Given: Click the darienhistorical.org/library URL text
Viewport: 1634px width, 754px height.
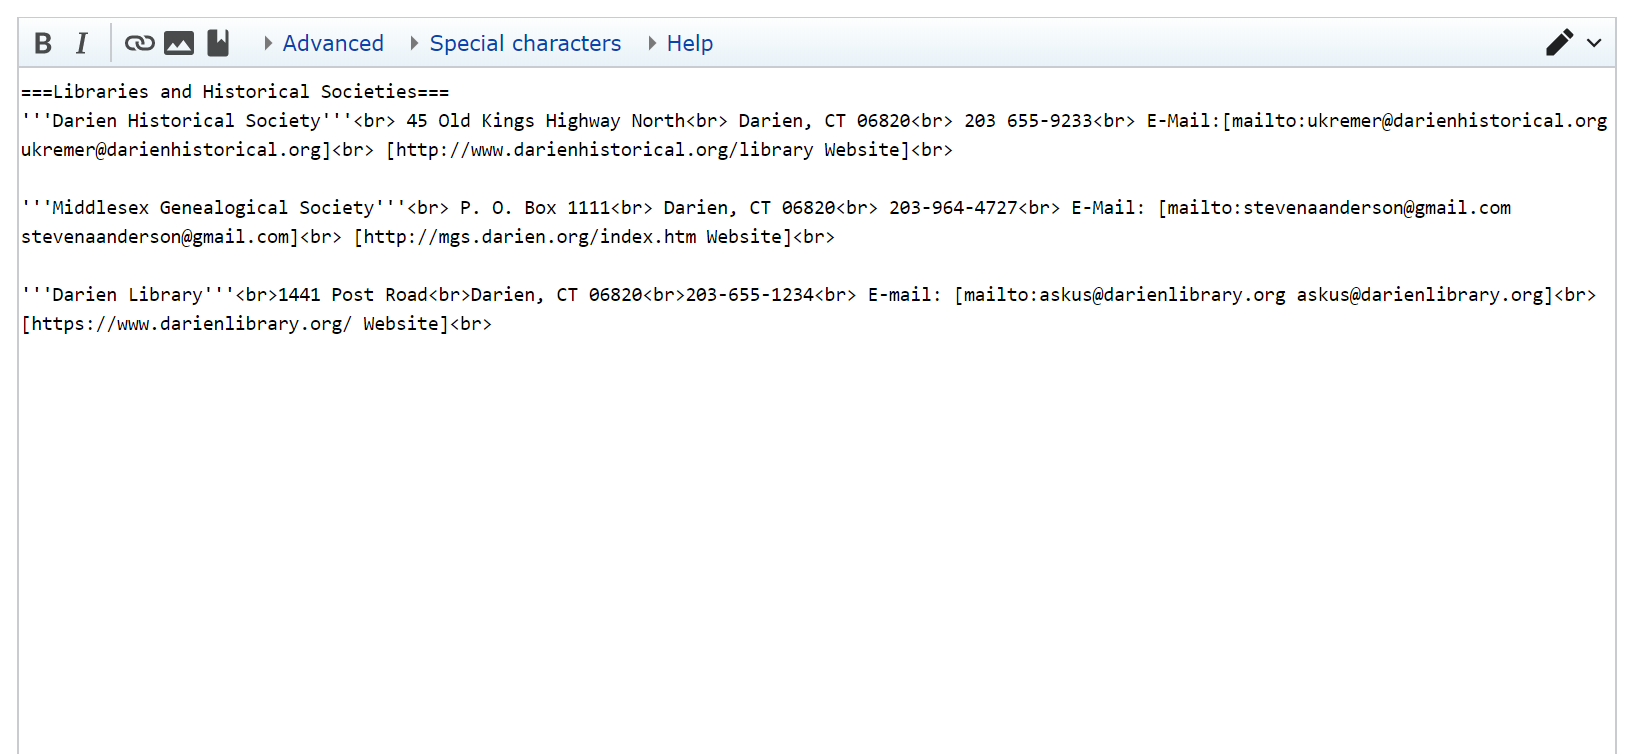Looking at the screenshot, I should (605, 150).
